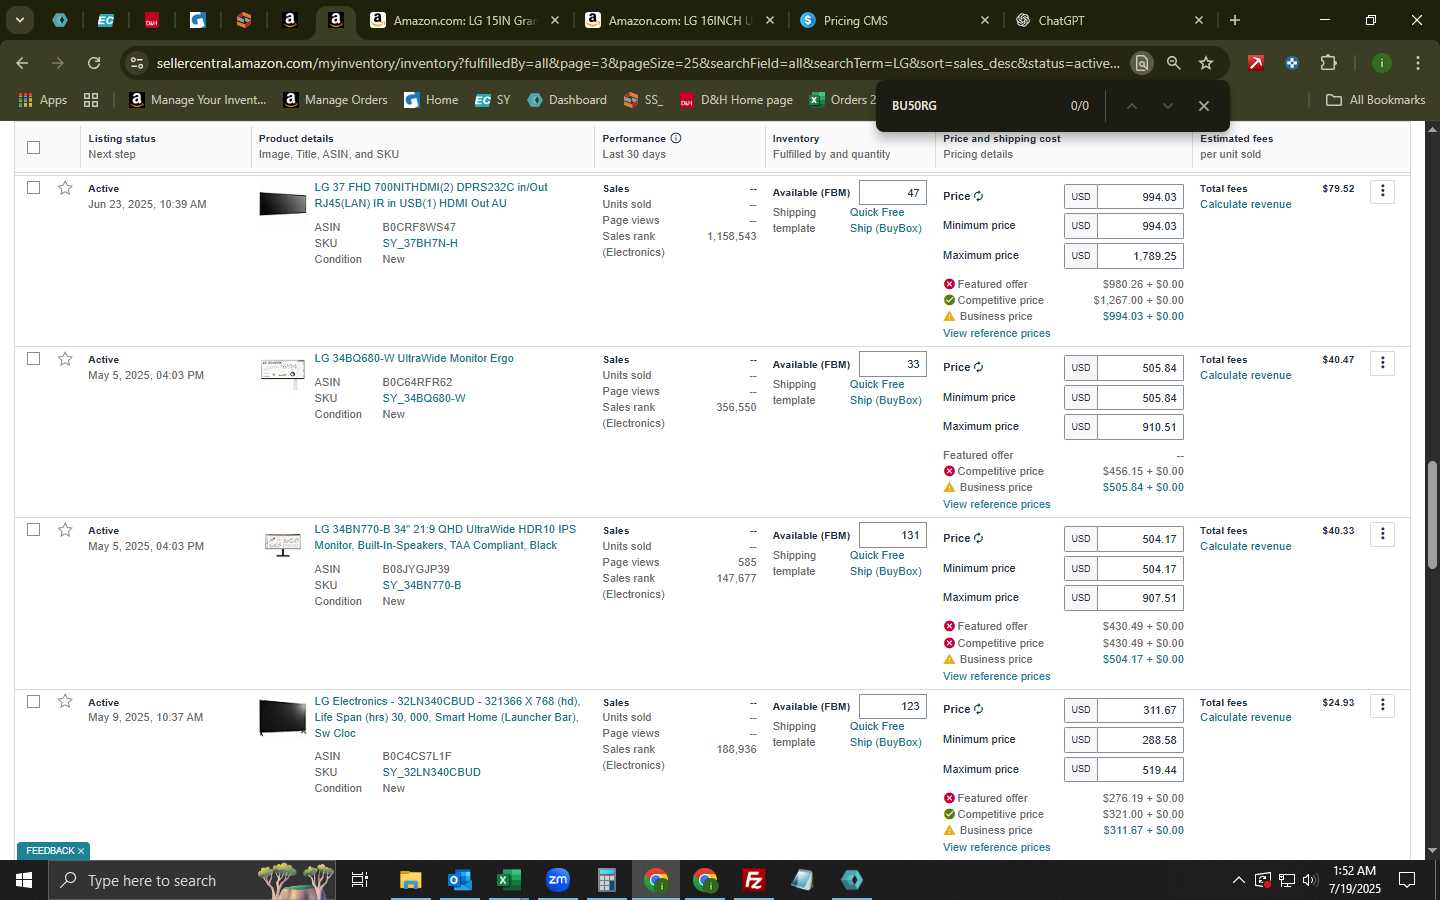Image resolution: width=1440 pixels, height=900 pixels.
Task: Close the find-in-page bar
Action: coord(1204,106)
